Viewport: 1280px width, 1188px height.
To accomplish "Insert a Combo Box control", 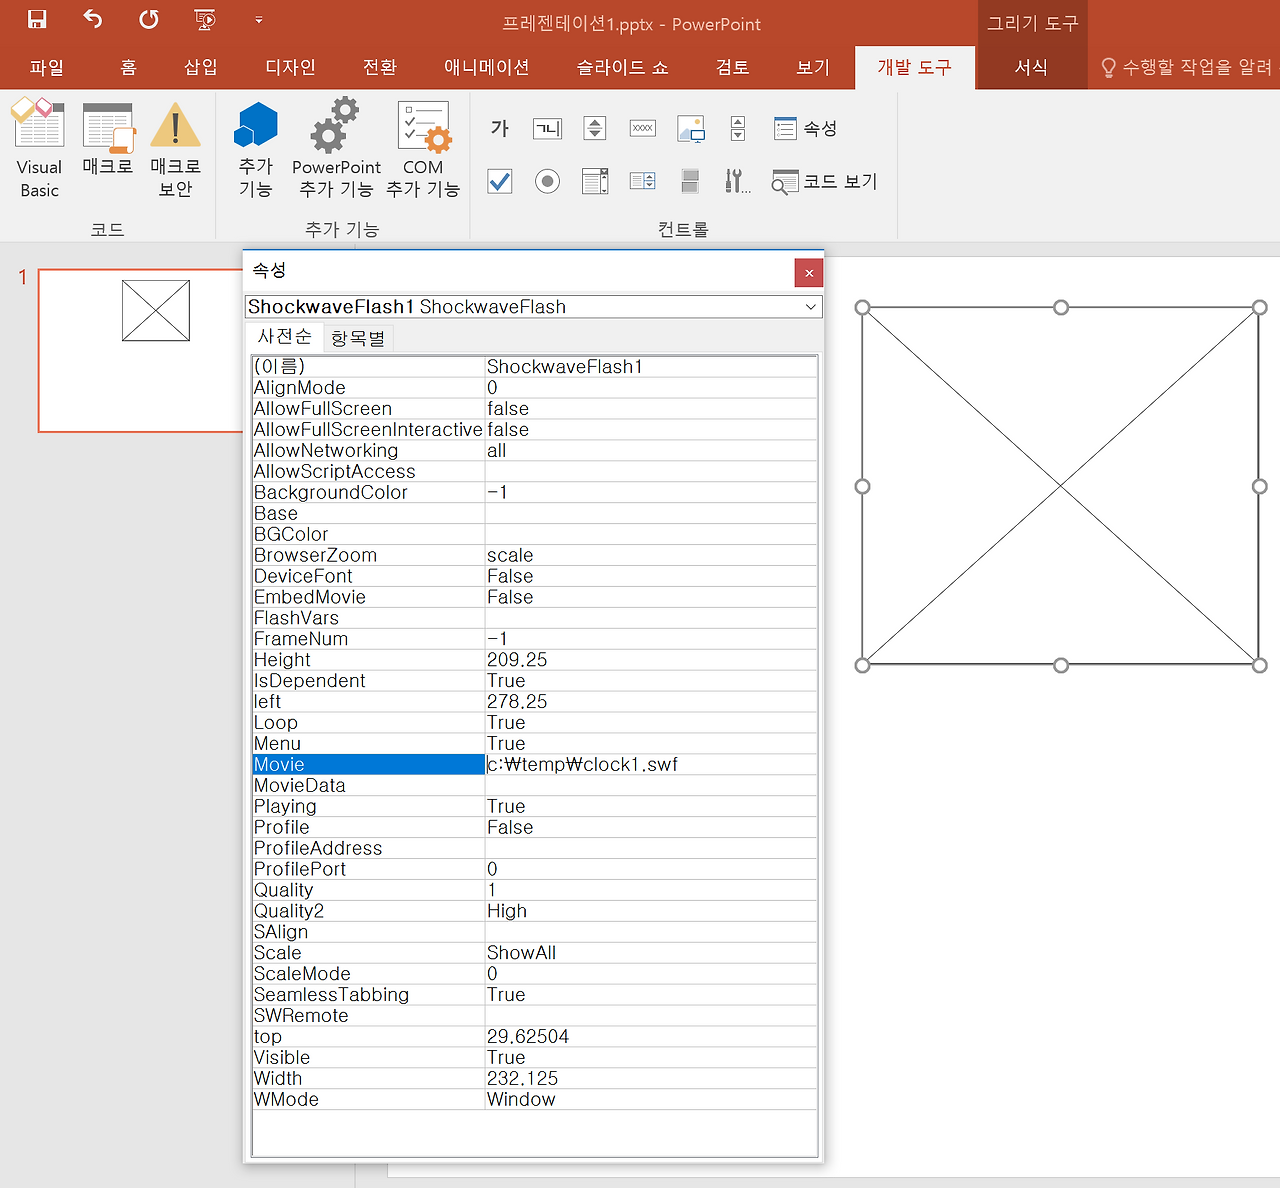I will pyautogui.click(x=643, y=181).
